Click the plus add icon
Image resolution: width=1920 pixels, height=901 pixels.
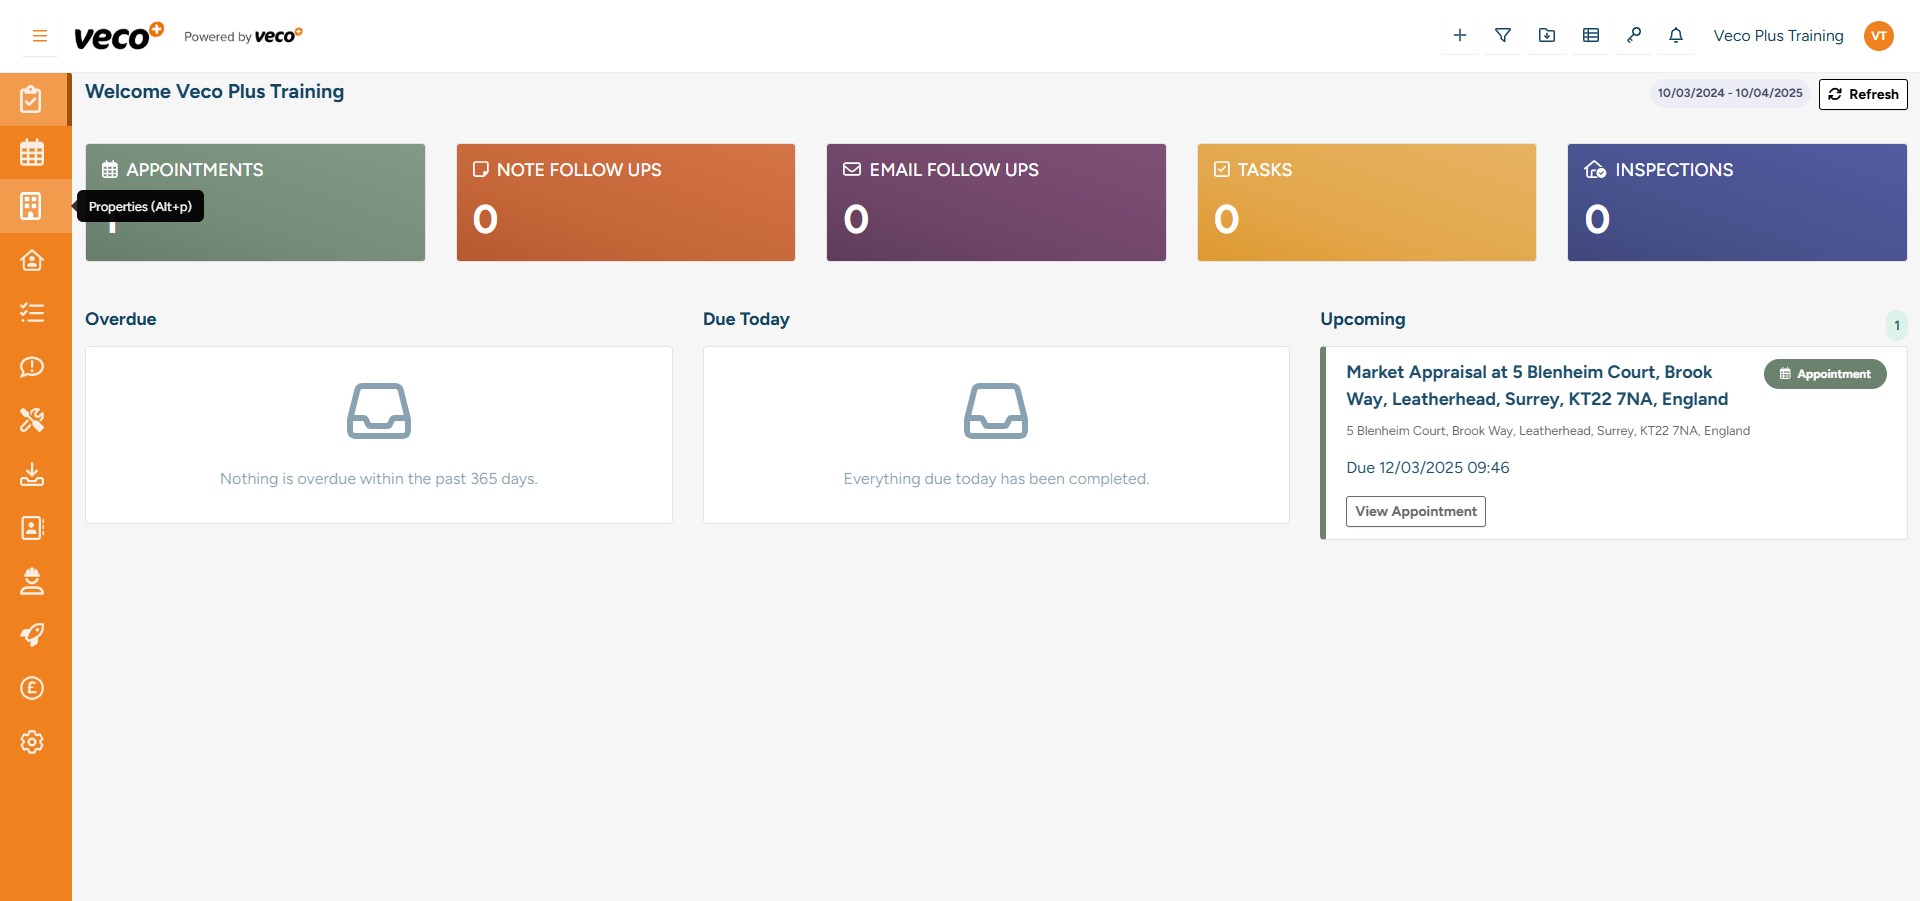tap(1460, 36)
